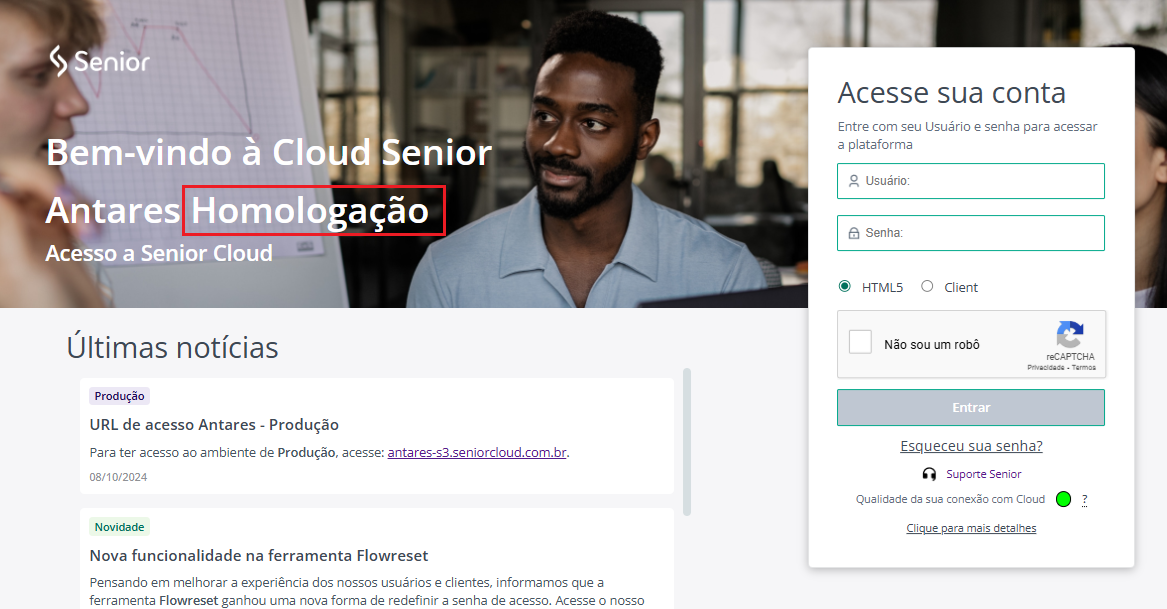1167x609 pixels.
Task: Open the Suporte Senior link
Action: 984,474
